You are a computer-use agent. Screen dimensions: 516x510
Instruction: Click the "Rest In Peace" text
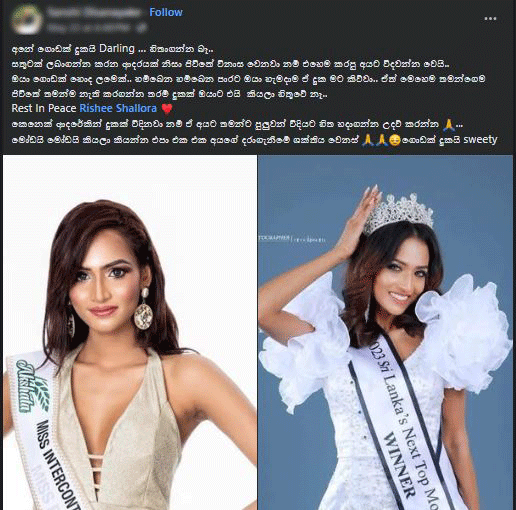44,108
